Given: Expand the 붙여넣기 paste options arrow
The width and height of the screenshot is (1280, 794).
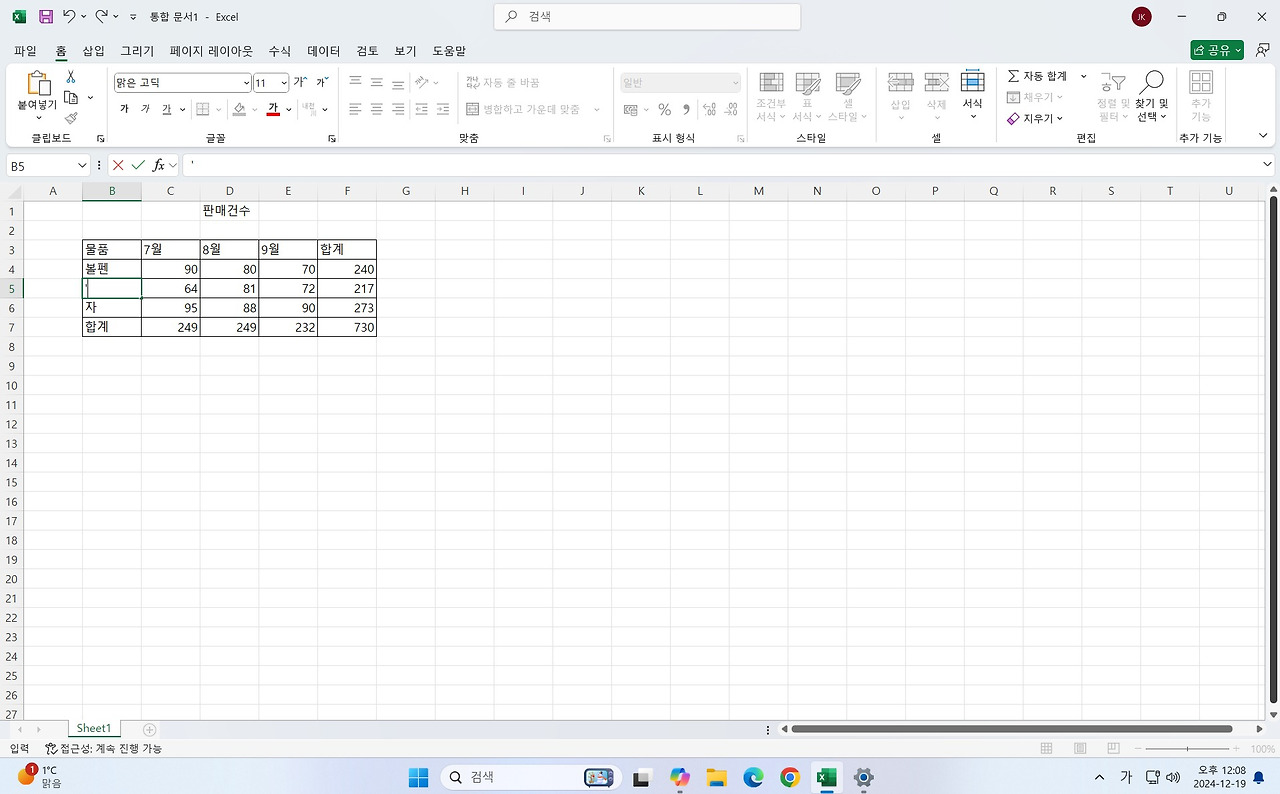Looking at the screenshot, I should [x=38, y=117].
